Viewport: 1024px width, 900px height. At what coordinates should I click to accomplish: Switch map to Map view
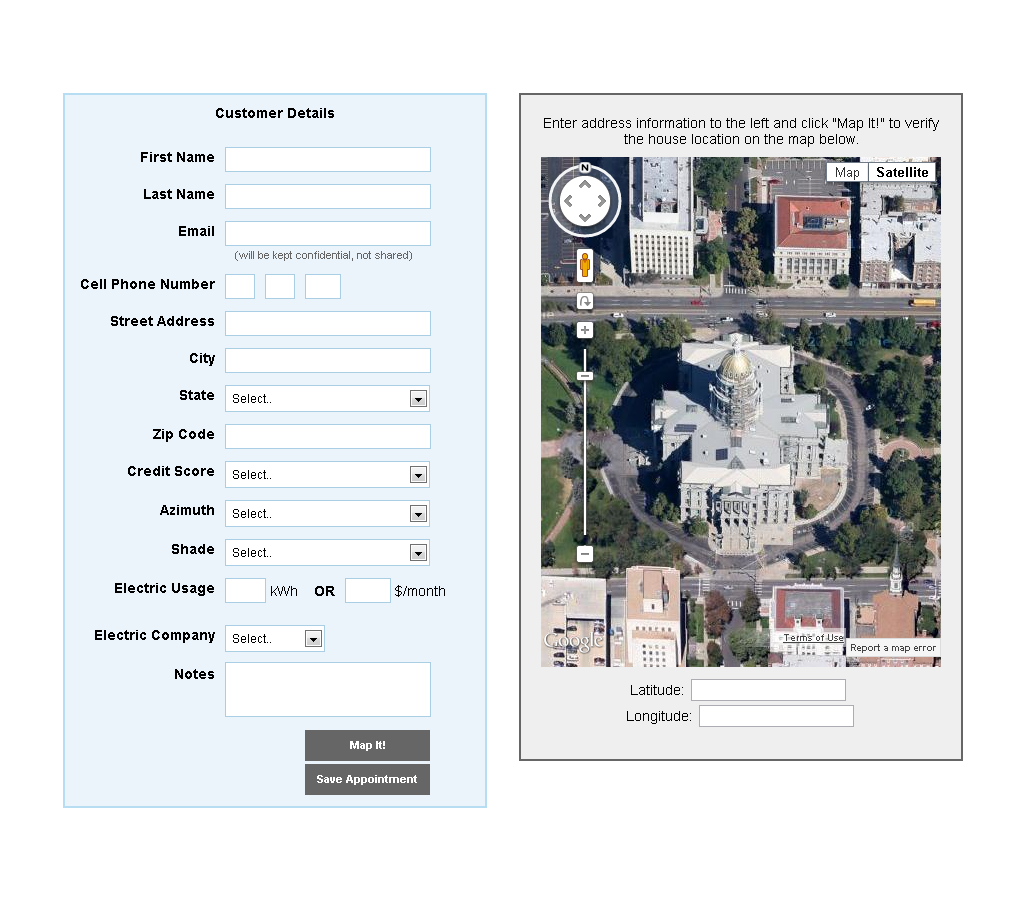pos(847,172)
